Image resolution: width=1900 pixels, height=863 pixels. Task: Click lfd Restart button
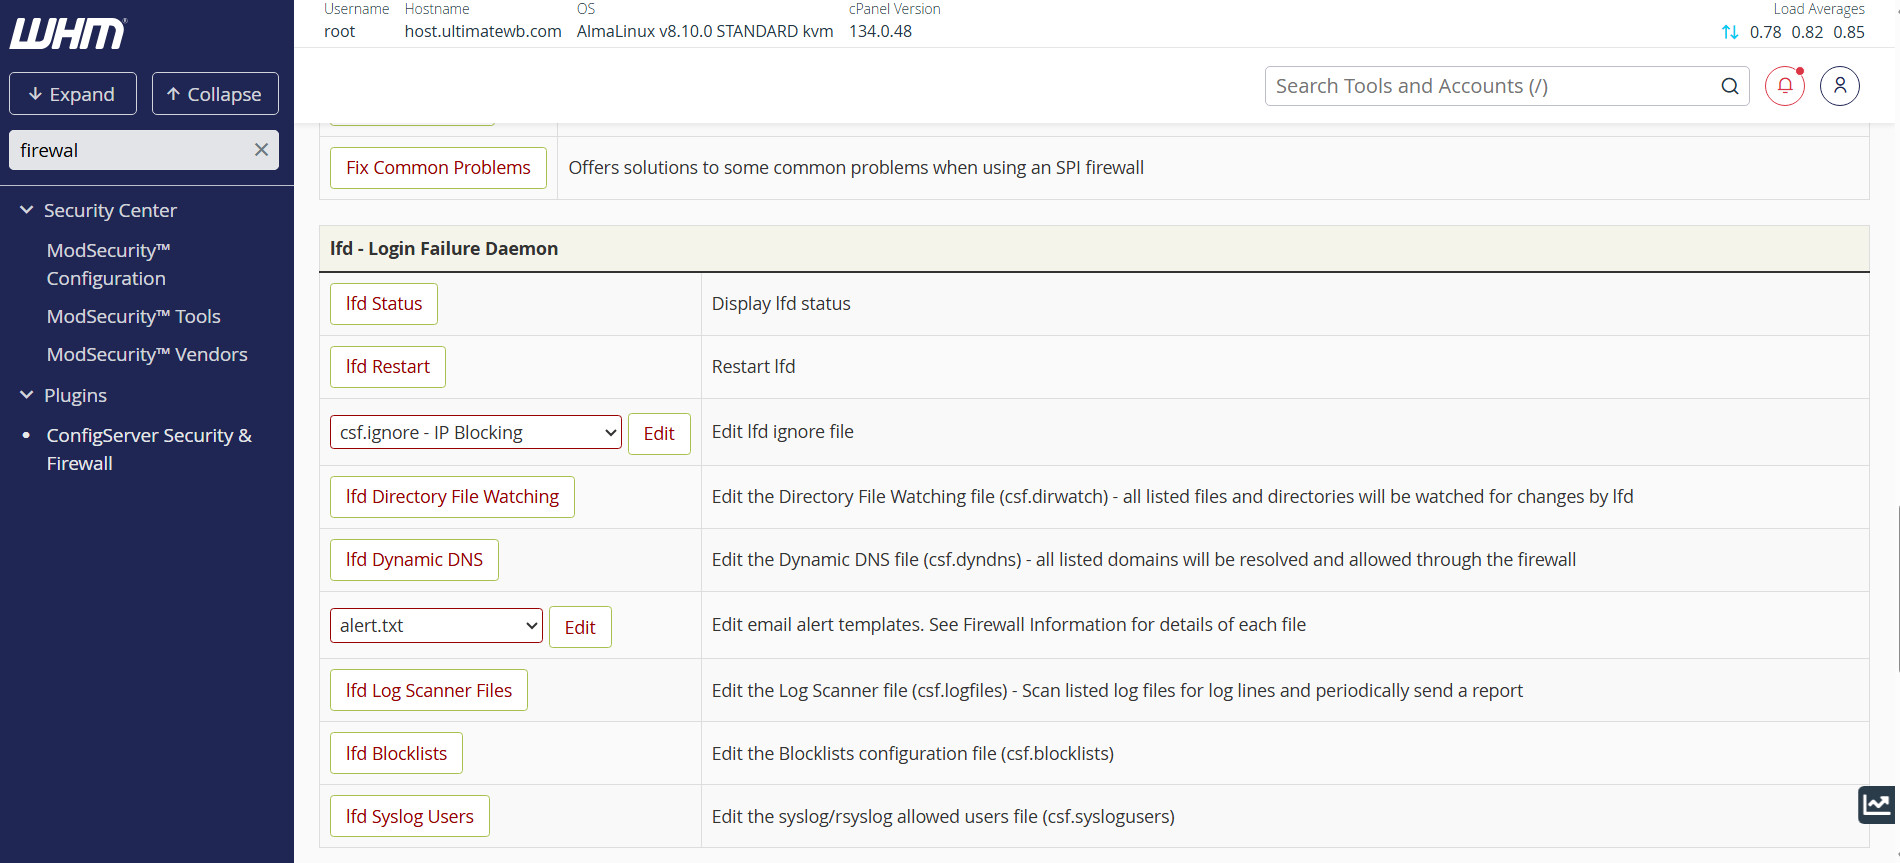coord(388,367)
